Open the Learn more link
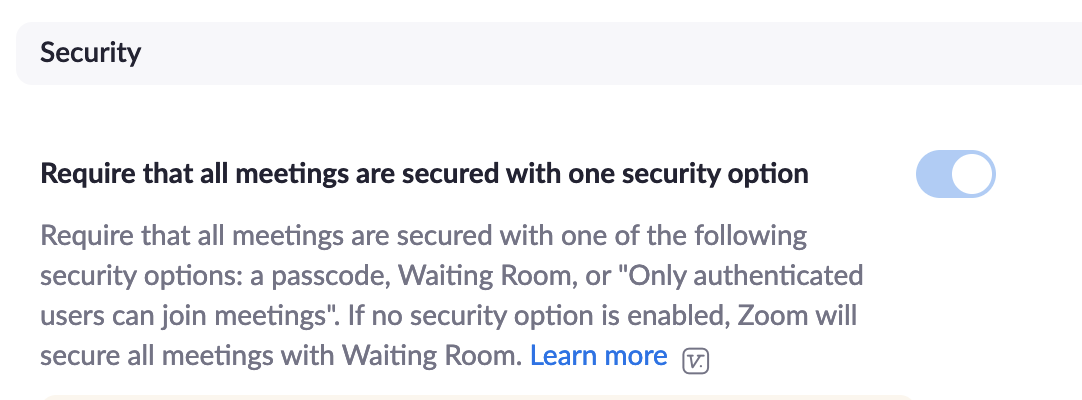1082x400 pixels. [x=598, y=356]
